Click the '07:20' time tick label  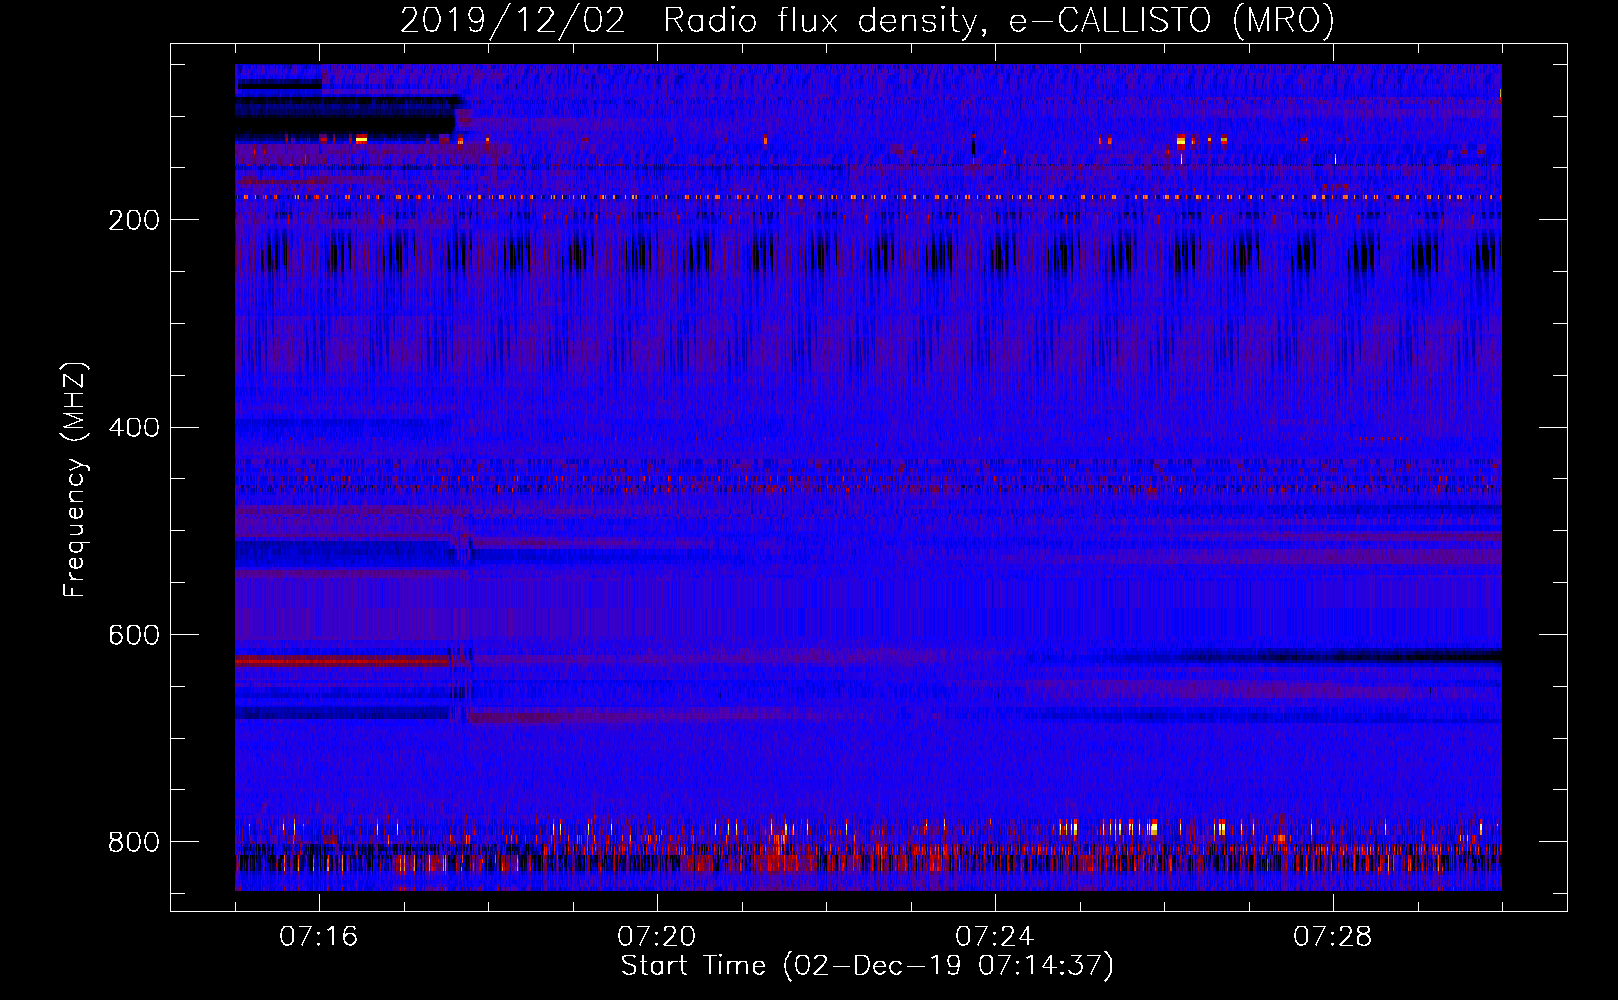pos(657,937)
